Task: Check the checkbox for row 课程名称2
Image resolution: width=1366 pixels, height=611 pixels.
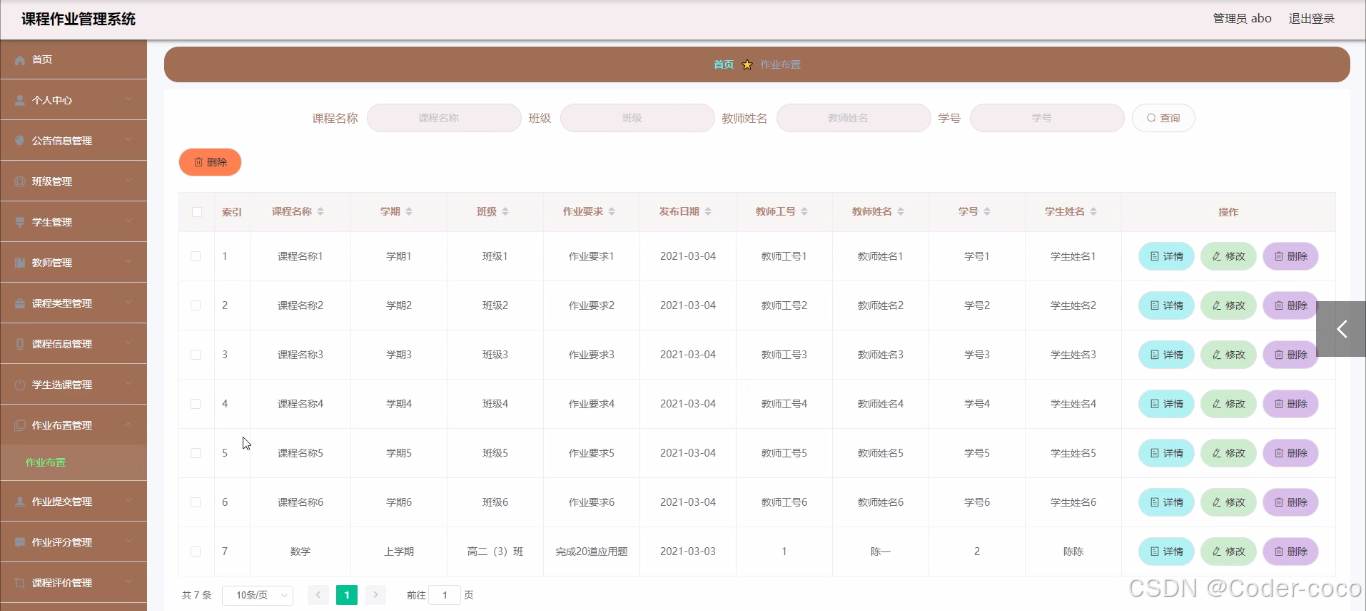Action: coord(196,305)
